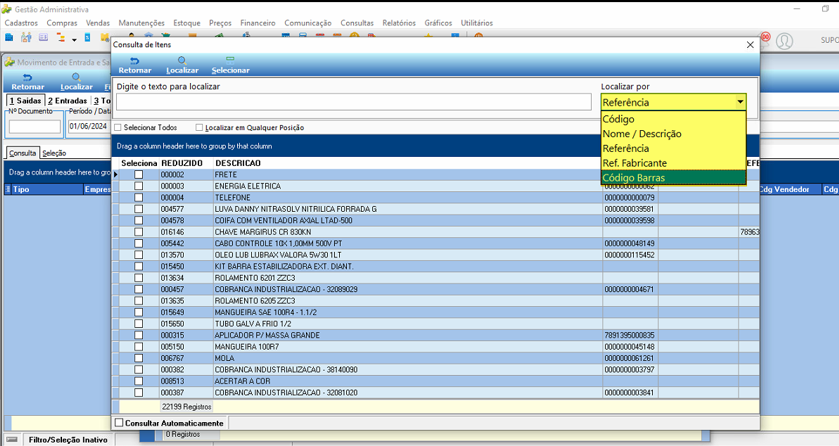Open the user profile avatar icon

(784, 41)
